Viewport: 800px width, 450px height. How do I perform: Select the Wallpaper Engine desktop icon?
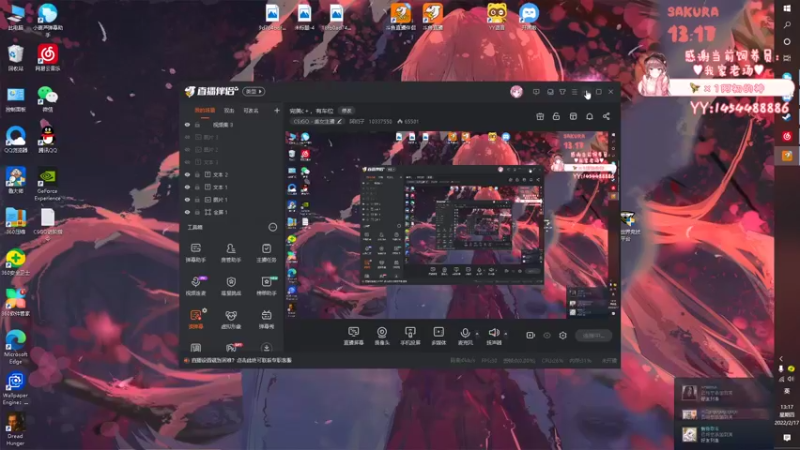16,388
